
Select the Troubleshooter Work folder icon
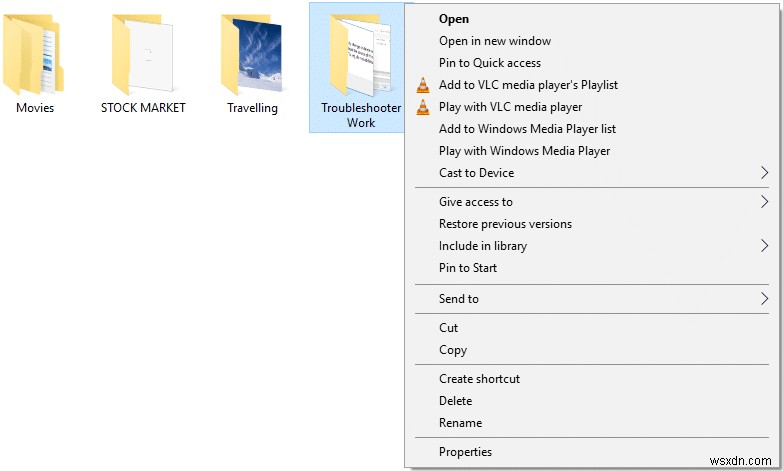coord(361,54)
